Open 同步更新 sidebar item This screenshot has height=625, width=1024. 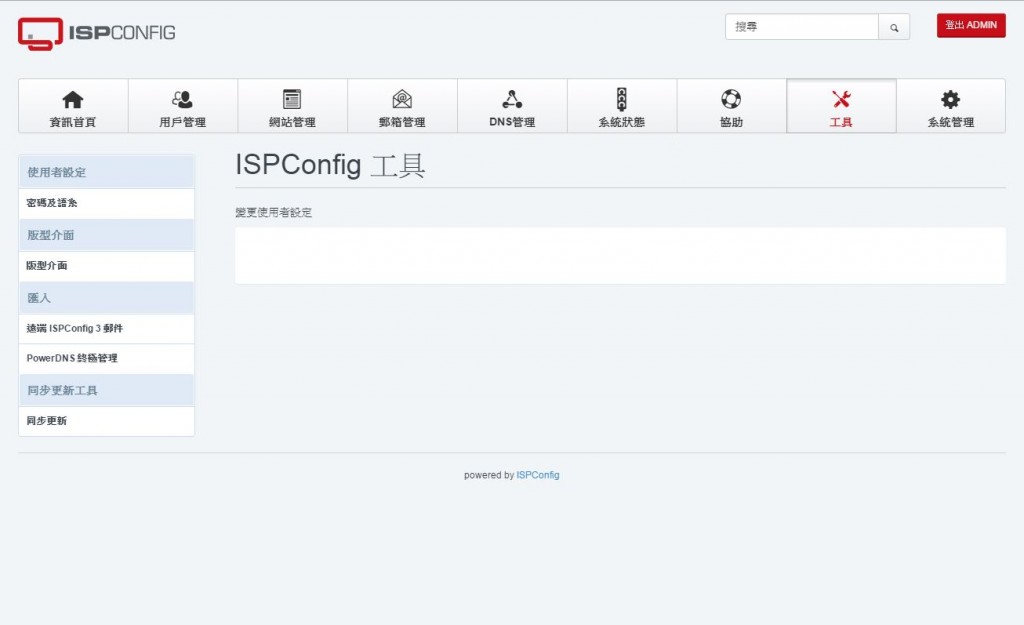point(106,421)
